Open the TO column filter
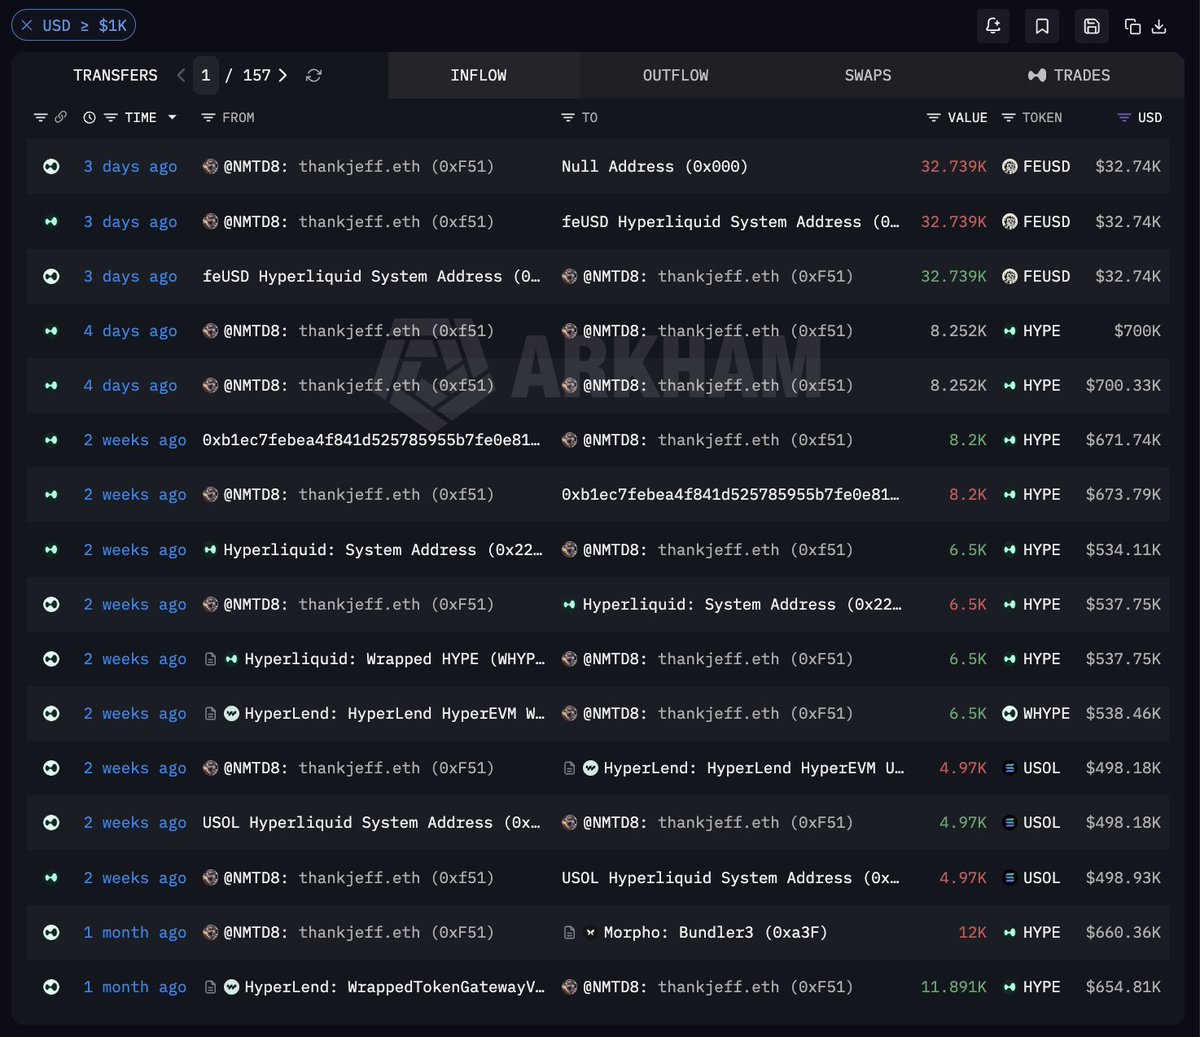This screenshot has height=1037, width=1200. coord(568,118)
